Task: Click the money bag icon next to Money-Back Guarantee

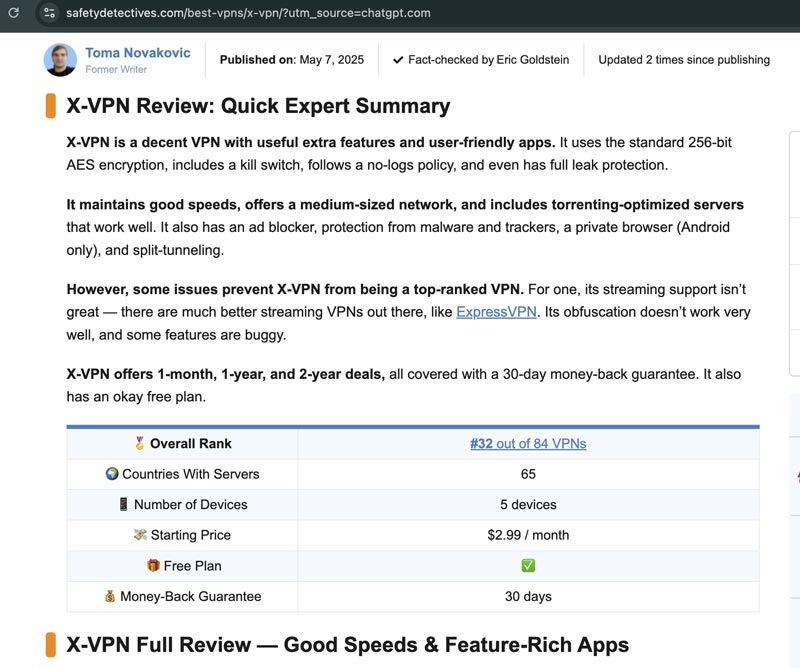Action: (x=108, y=595)
